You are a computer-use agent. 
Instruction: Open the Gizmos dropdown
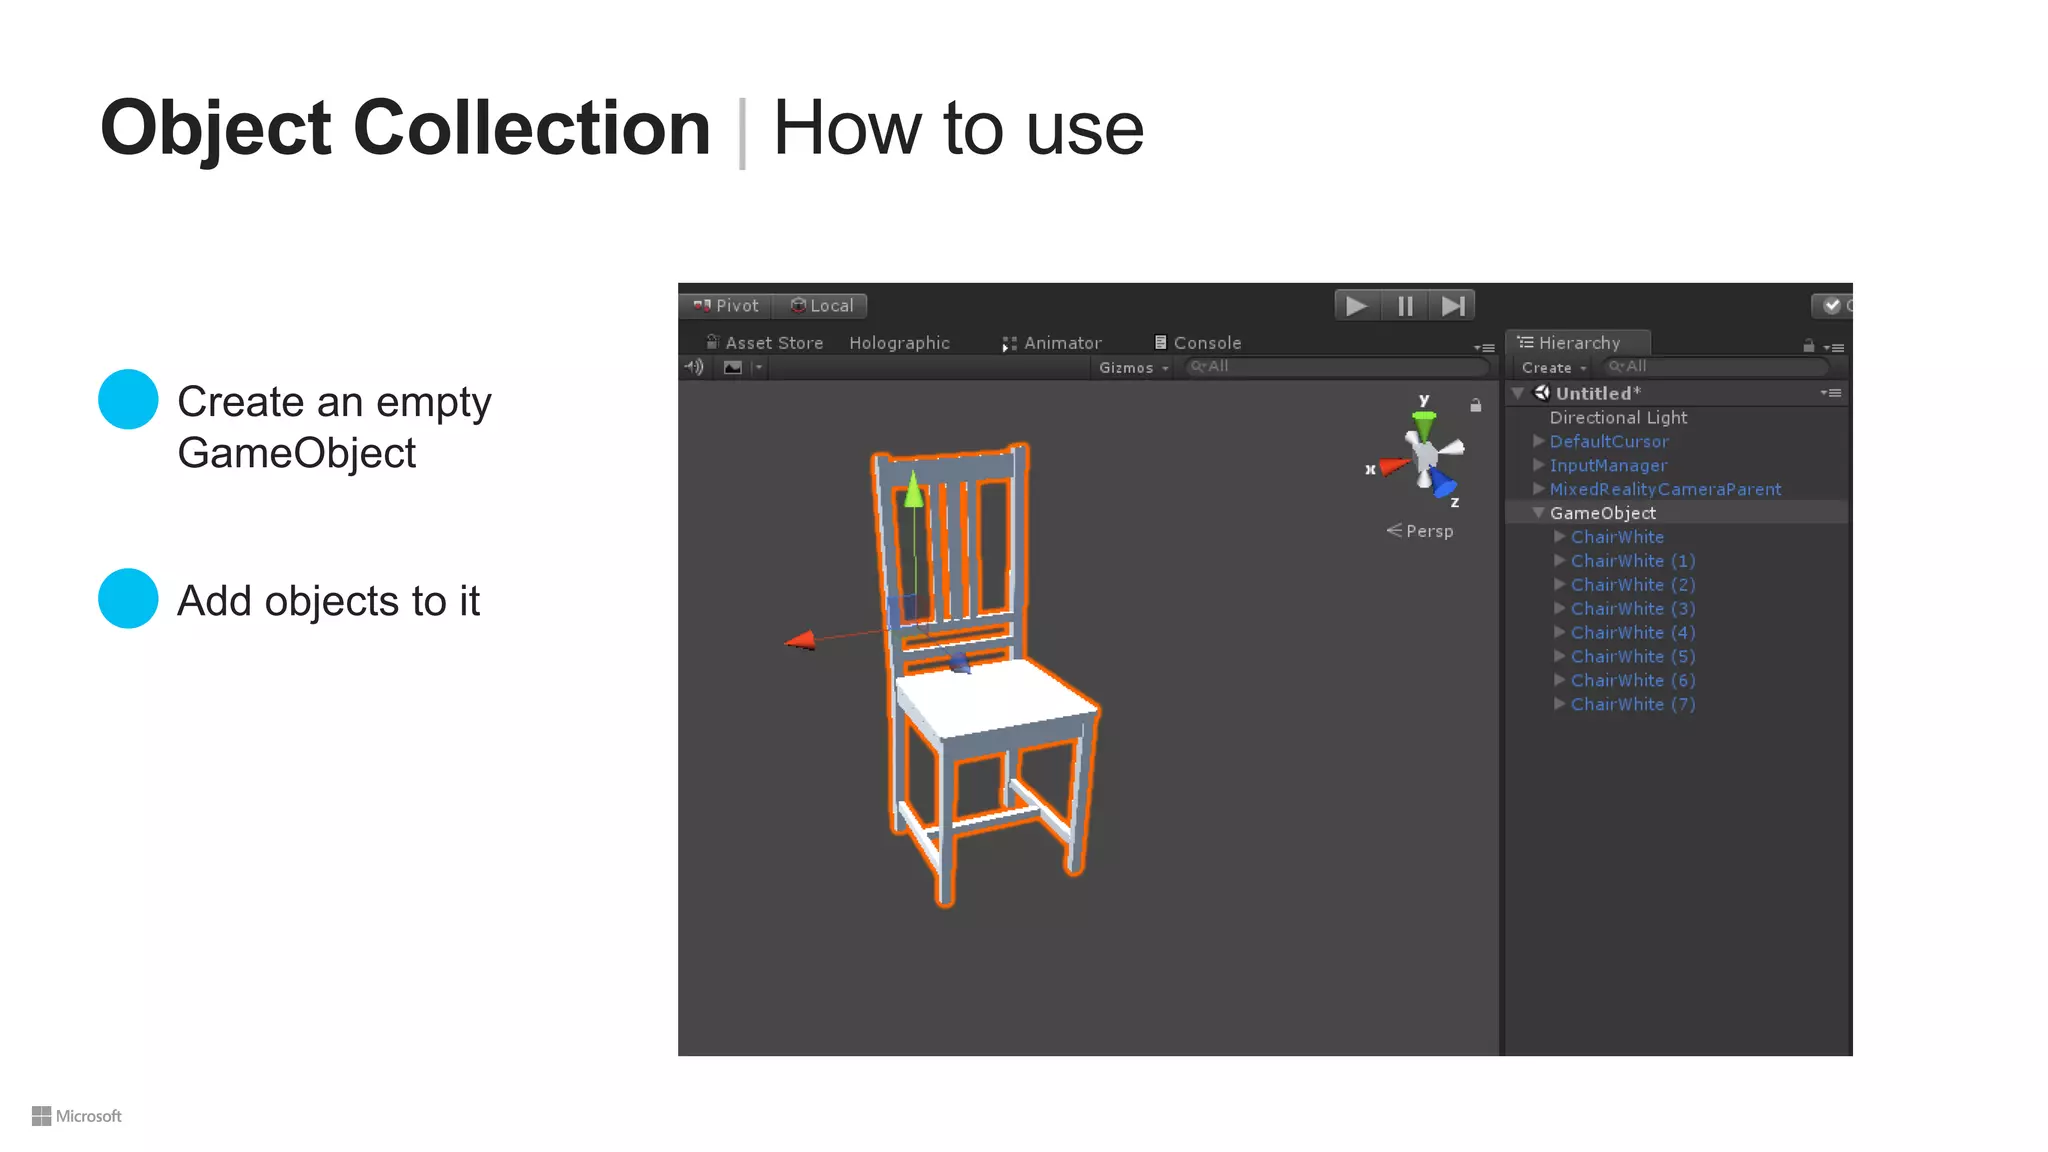coord(1133,368)
